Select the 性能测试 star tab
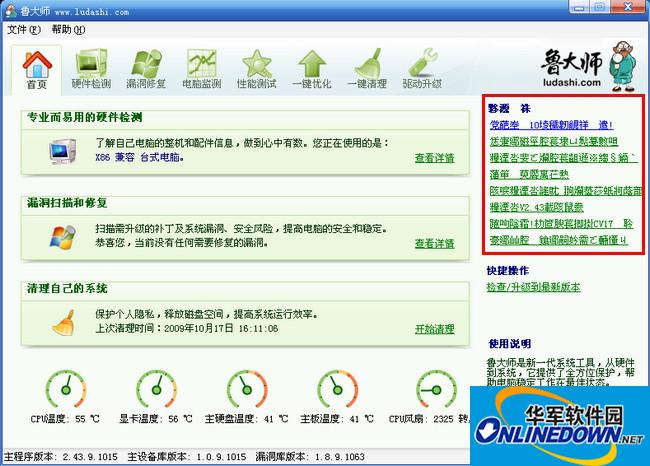This screenshot has width=650, height=466. [257, 69]
